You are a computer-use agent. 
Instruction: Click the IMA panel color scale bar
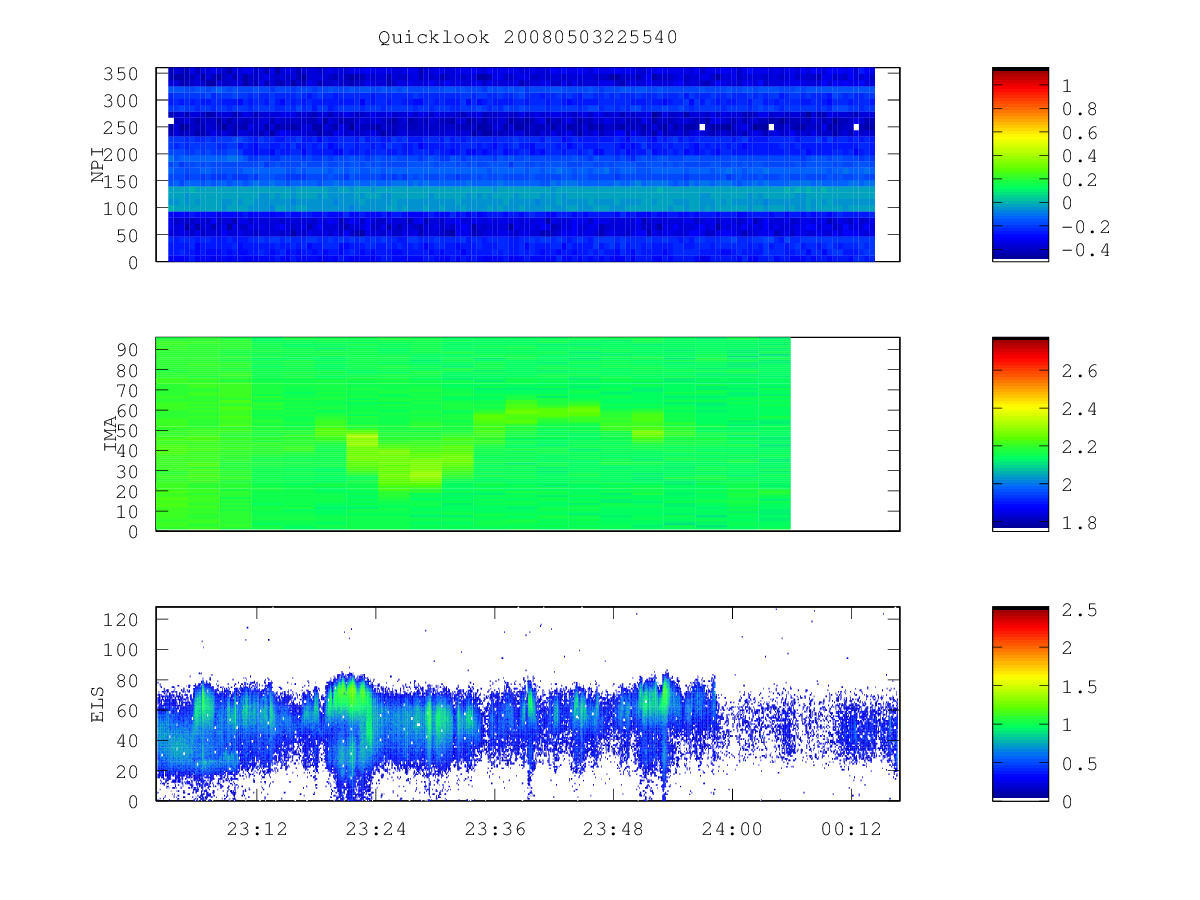tap(1020, 434)
